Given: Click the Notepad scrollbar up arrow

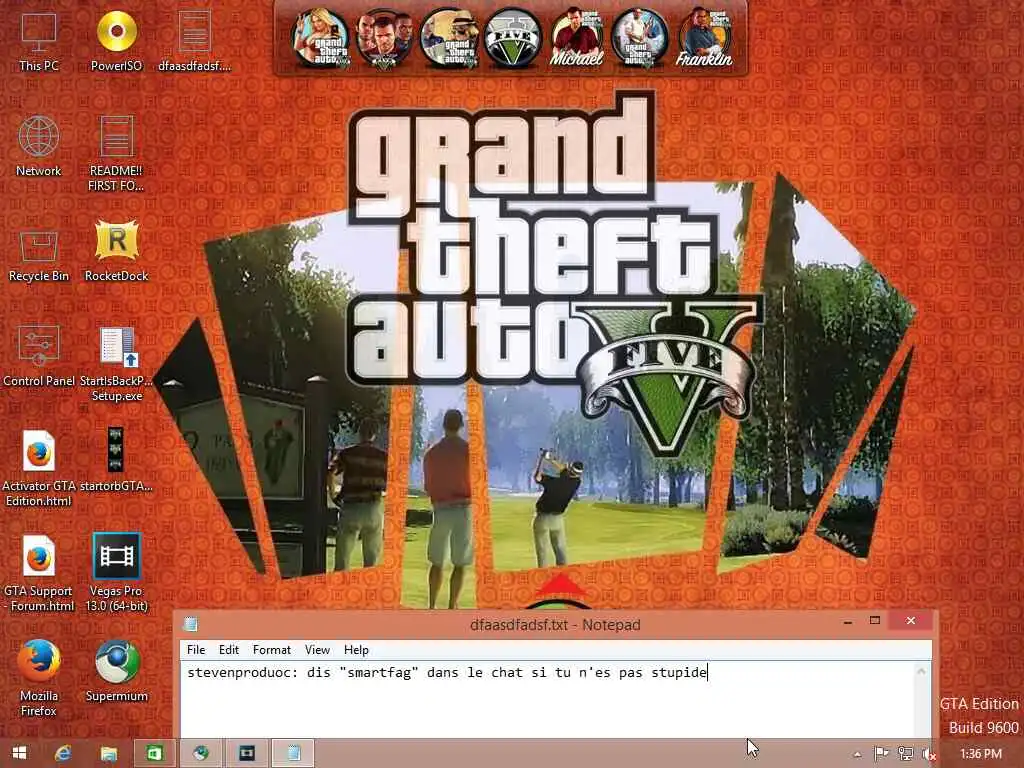Looking at the screenshot, I should pos(921,671).
